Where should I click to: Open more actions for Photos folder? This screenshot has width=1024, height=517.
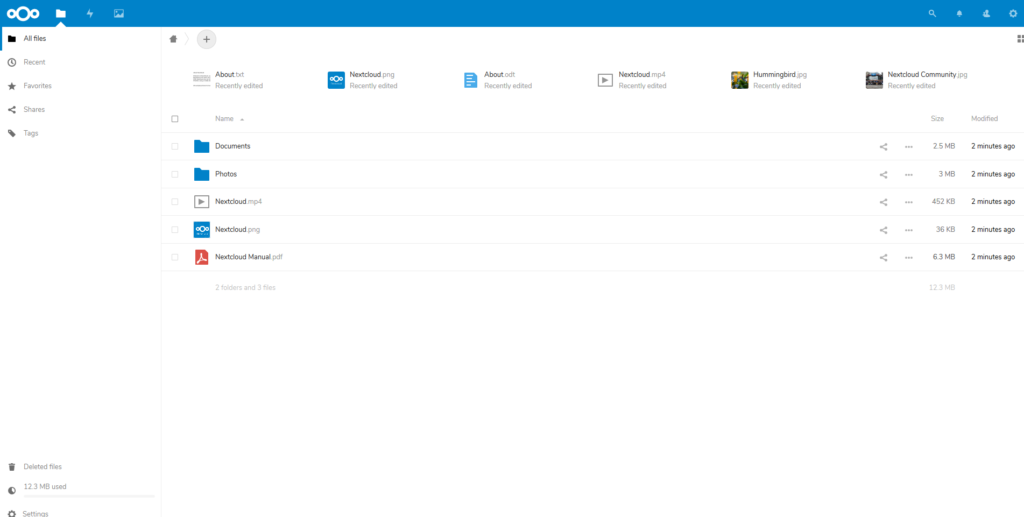908,174
